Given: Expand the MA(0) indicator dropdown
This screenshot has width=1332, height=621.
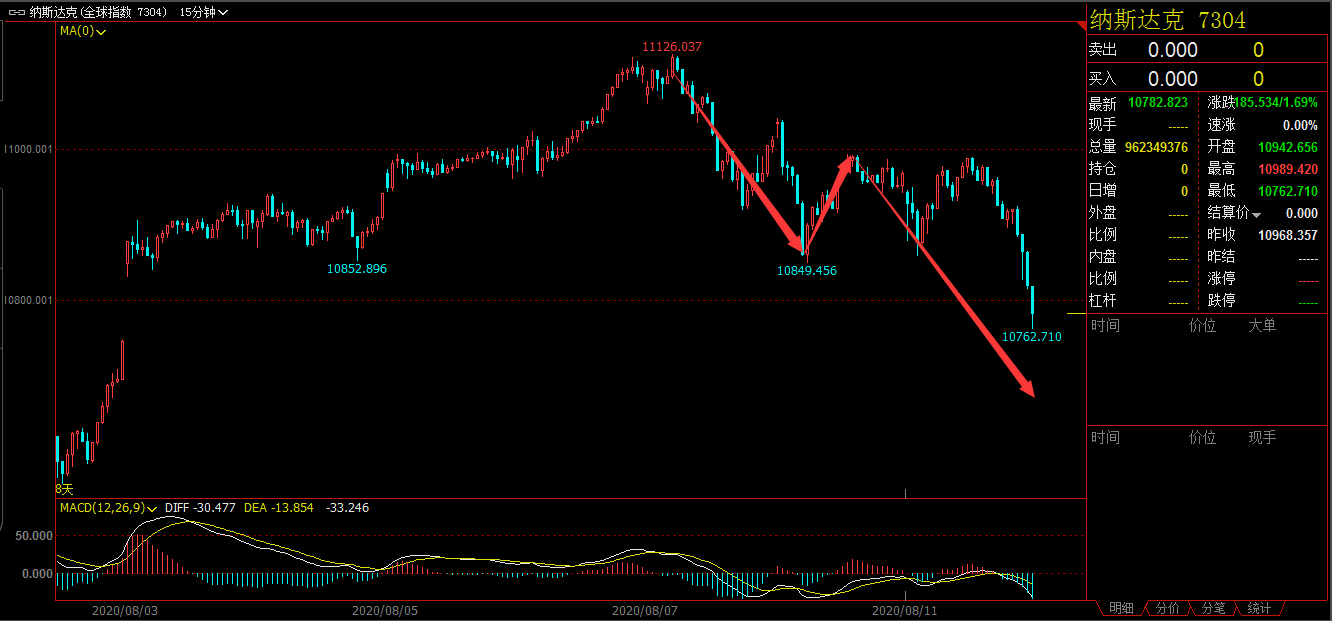Looking at the screenshot, I should click(82, 31).
